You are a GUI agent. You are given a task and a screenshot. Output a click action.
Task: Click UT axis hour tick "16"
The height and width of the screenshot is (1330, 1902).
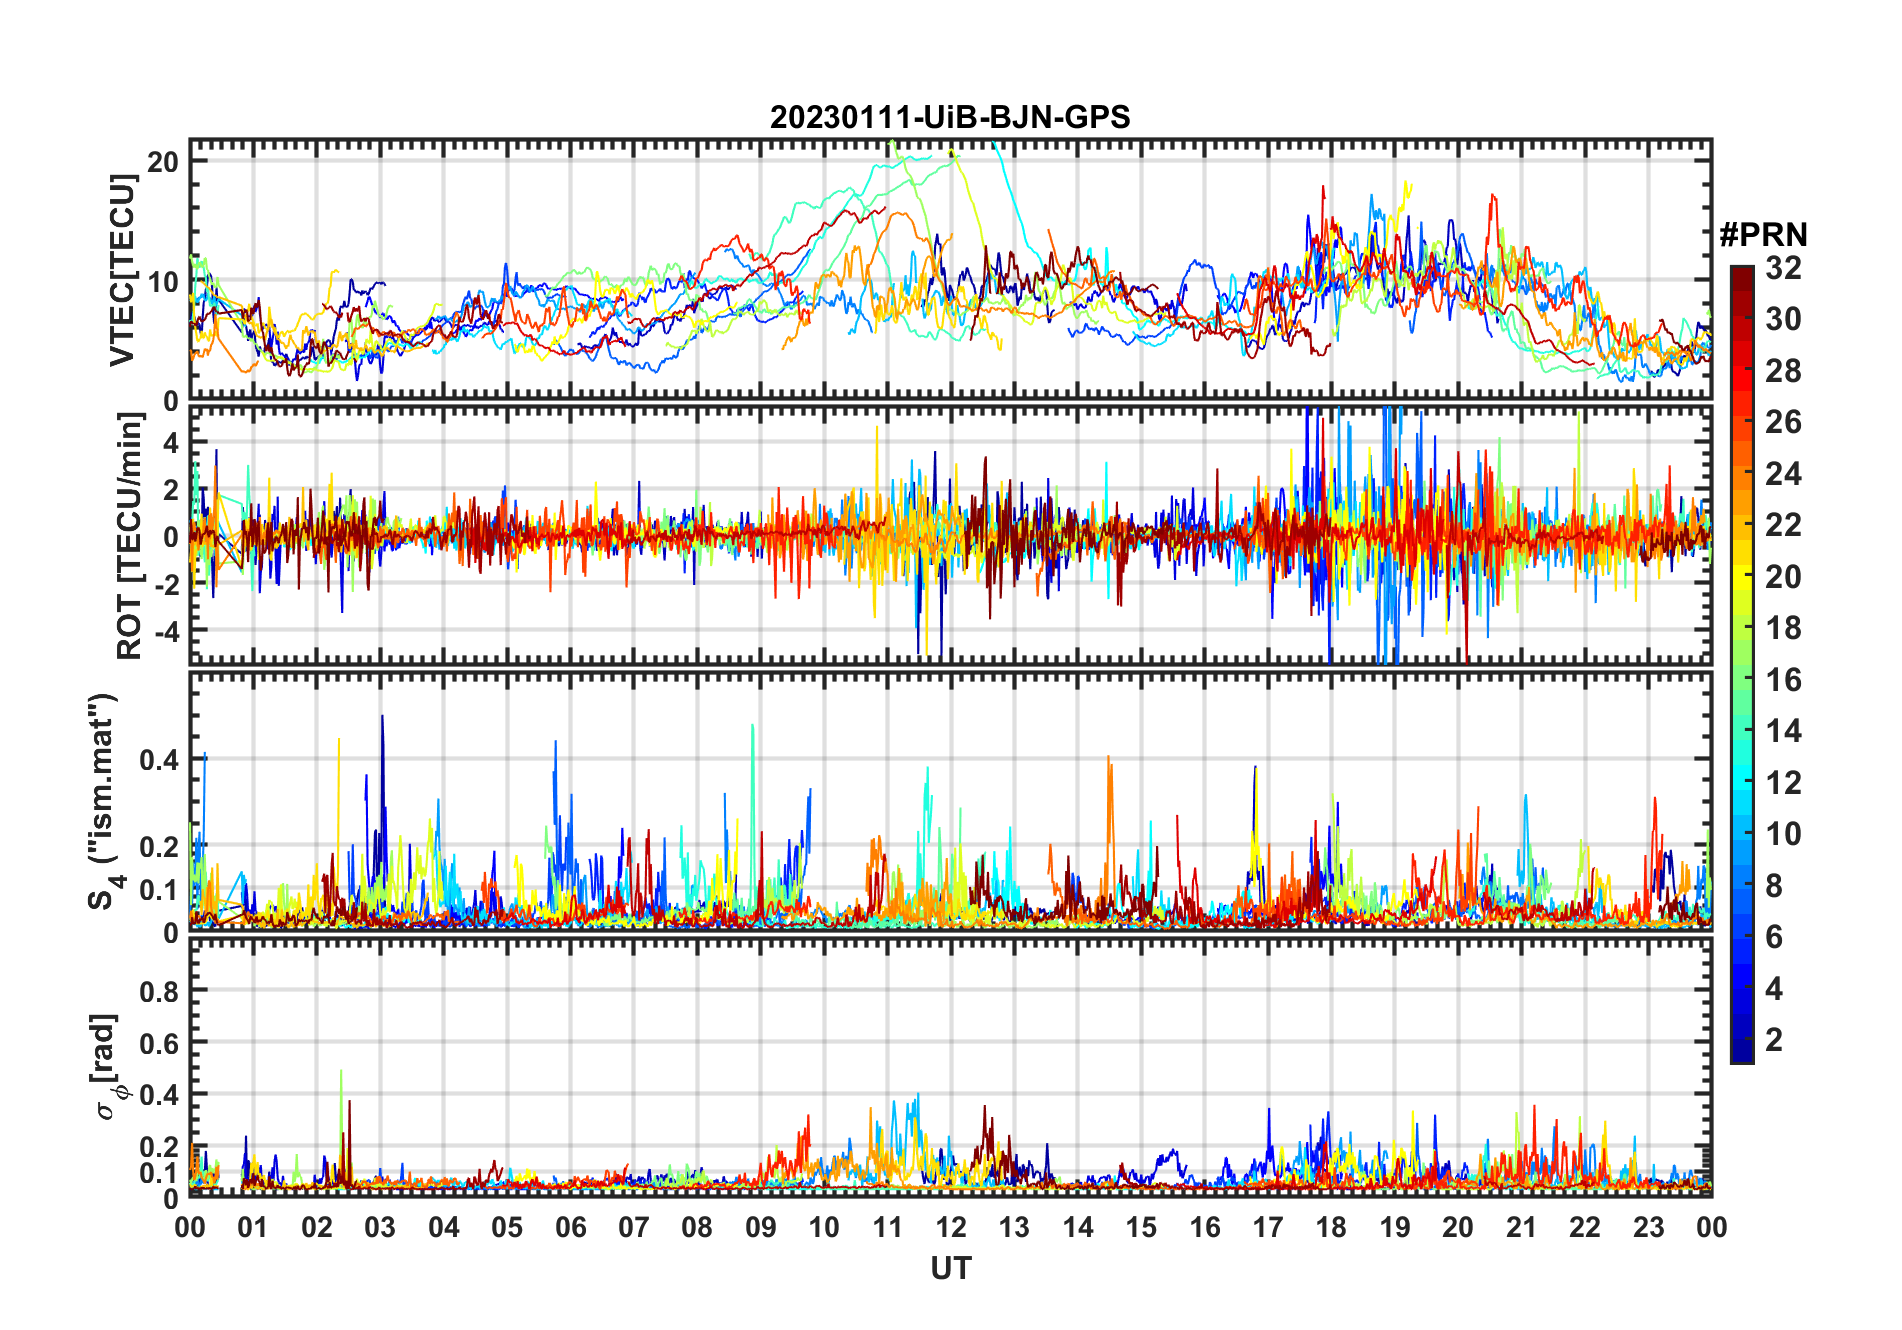coord(1205,1227)
